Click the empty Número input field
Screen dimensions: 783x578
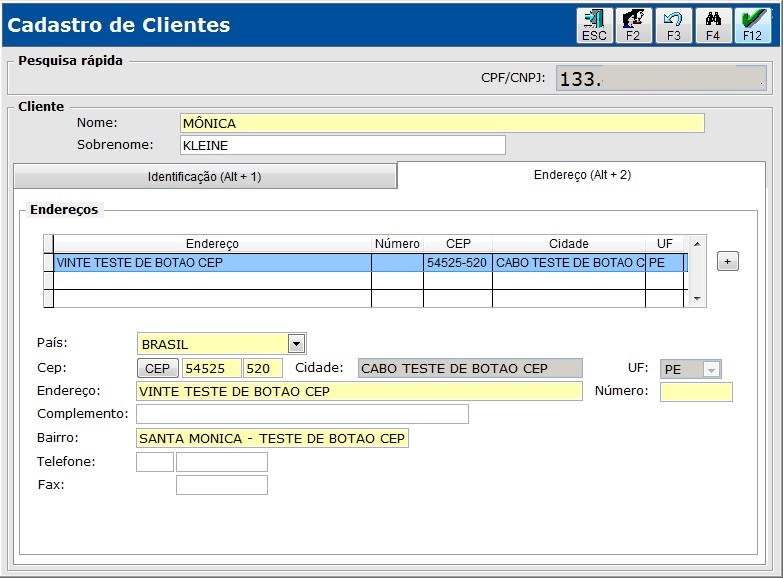click(696, 392)
